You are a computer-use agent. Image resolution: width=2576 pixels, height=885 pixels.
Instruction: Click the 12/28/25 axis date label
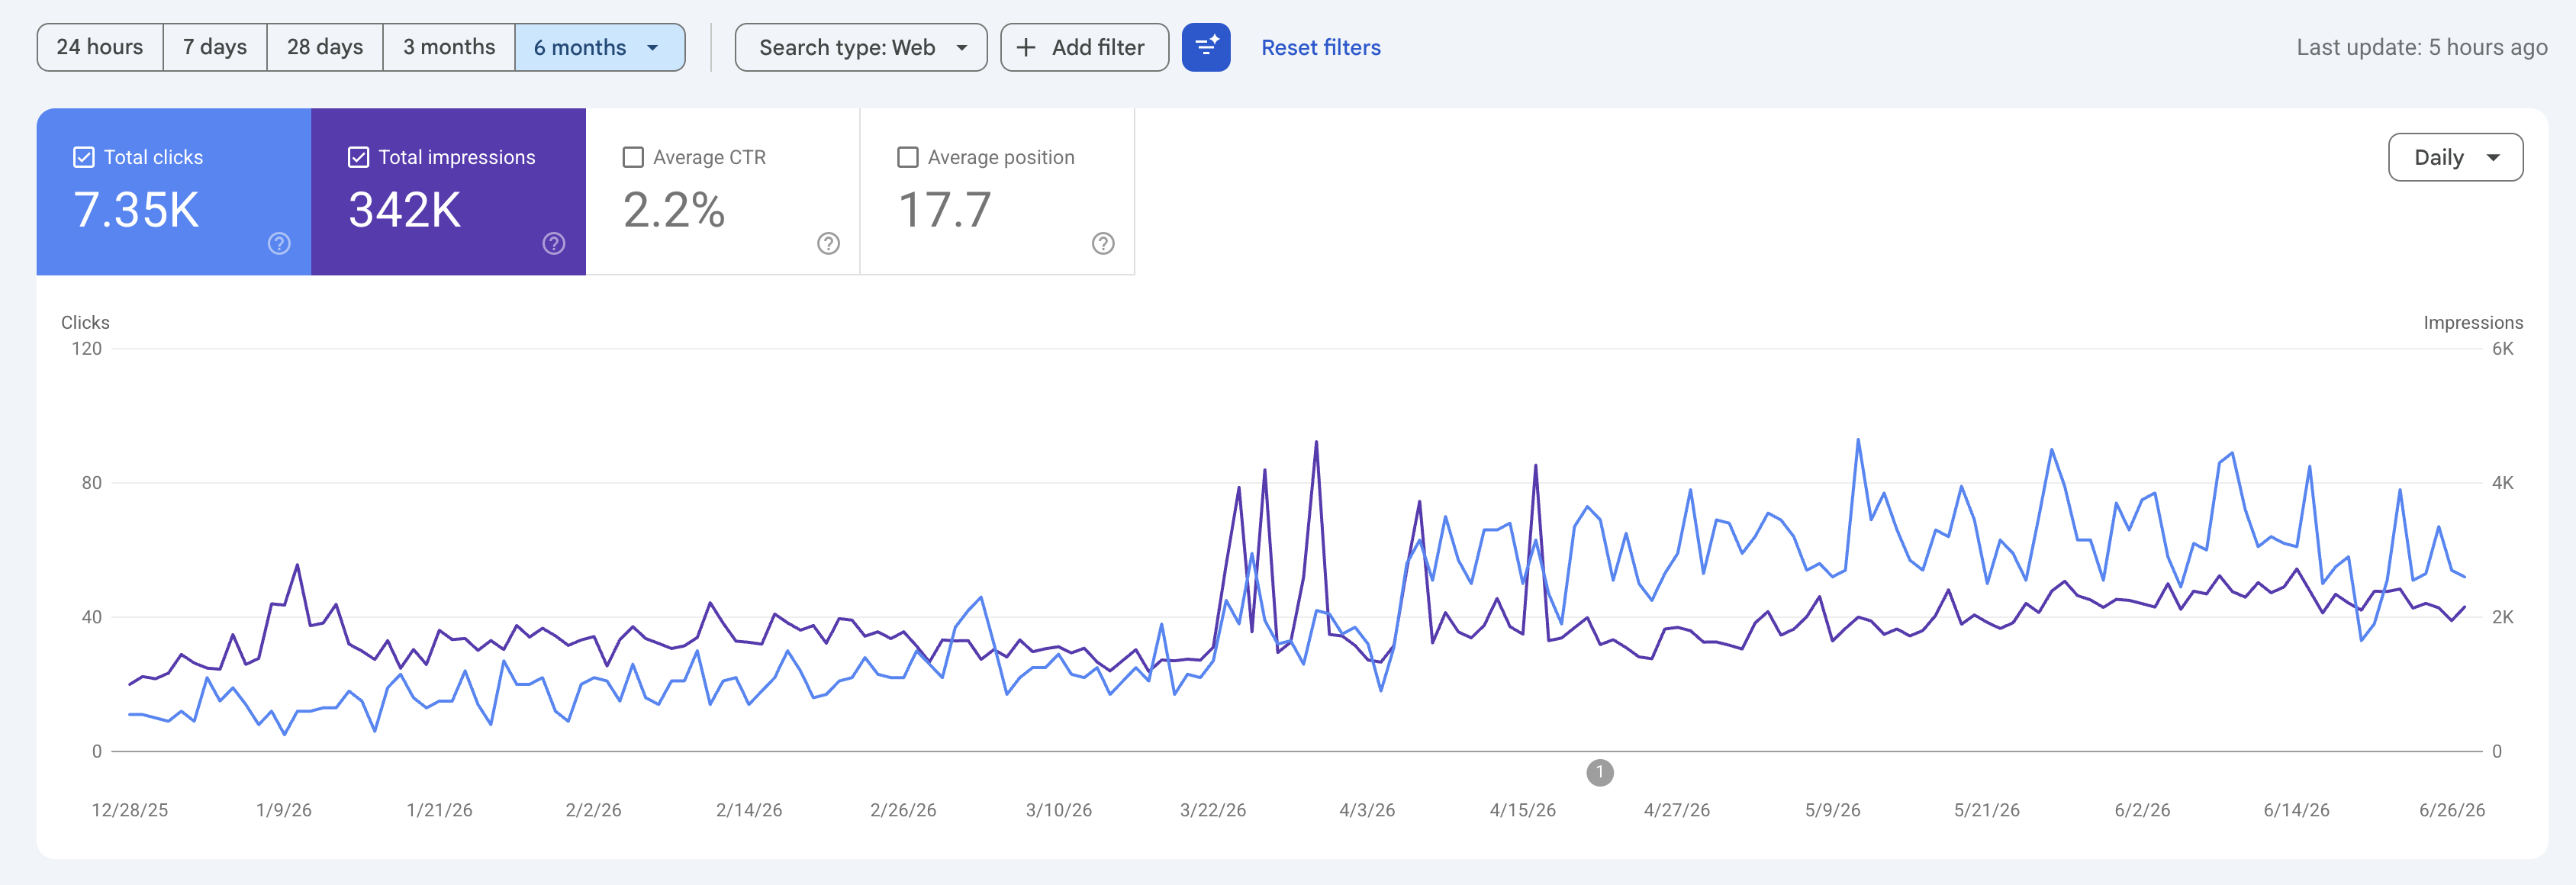pyautogui.click(x=130, y=810)
